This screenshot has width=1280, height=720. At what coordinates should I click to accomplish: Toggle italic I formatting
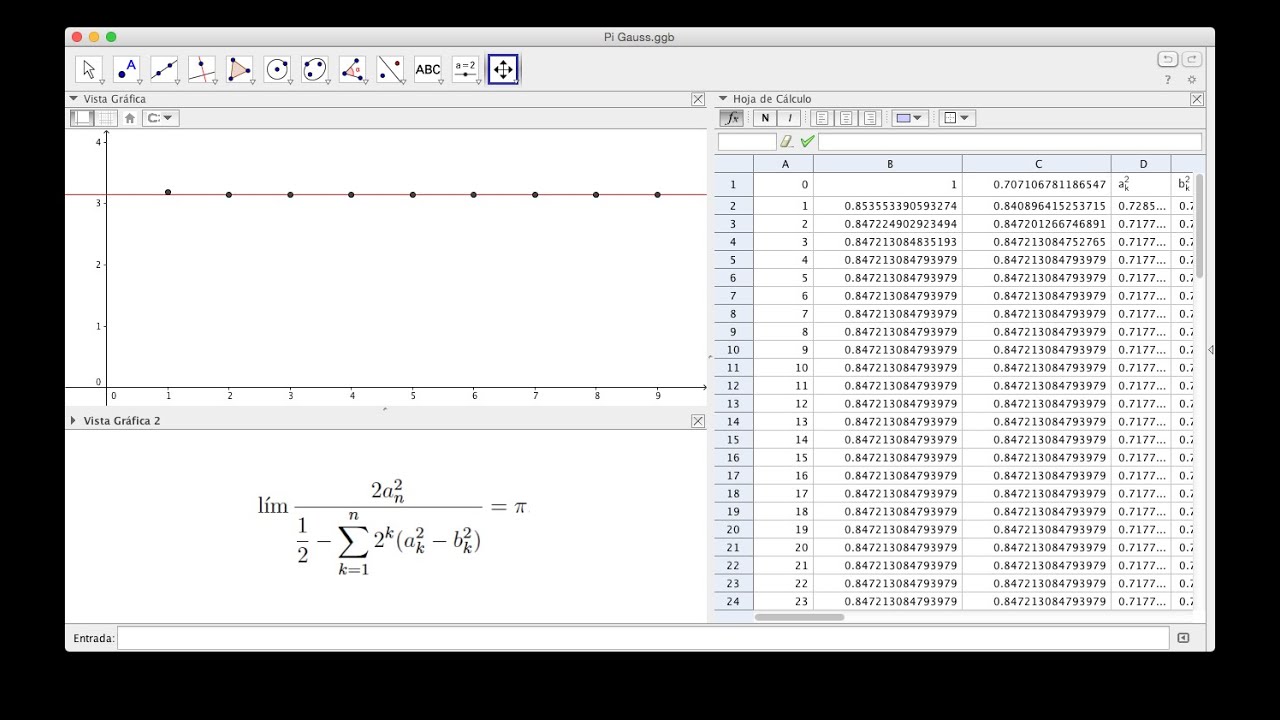(790, 118)
